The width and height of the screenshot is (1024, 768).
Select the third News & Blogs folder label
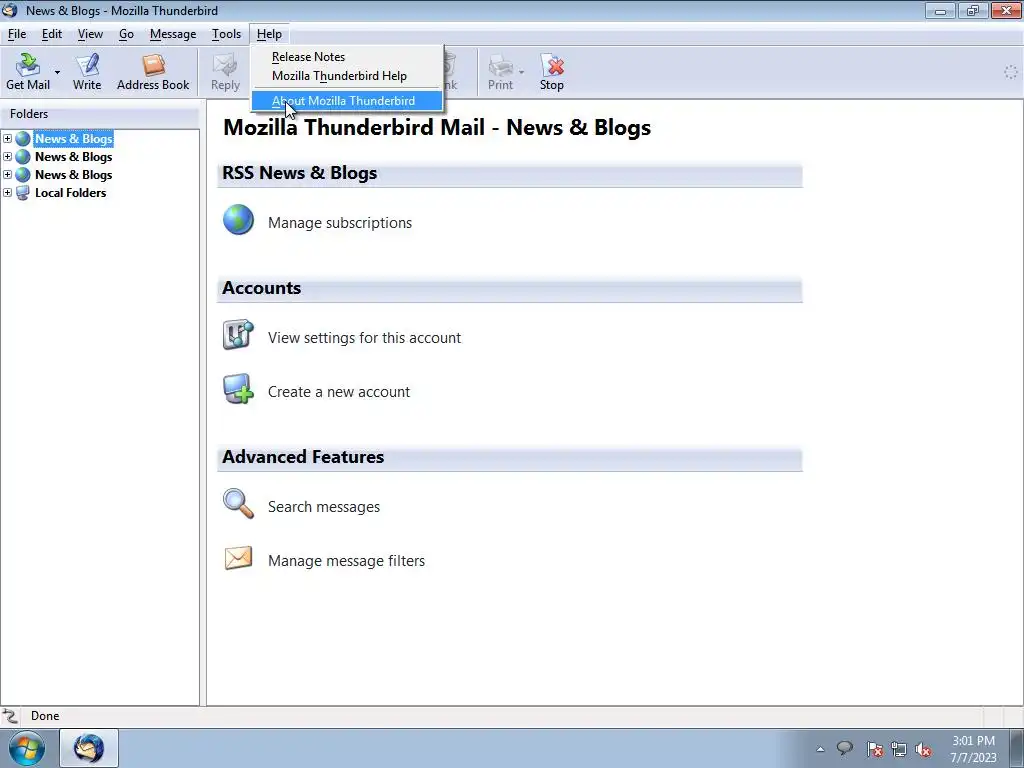tap(74, 174)
